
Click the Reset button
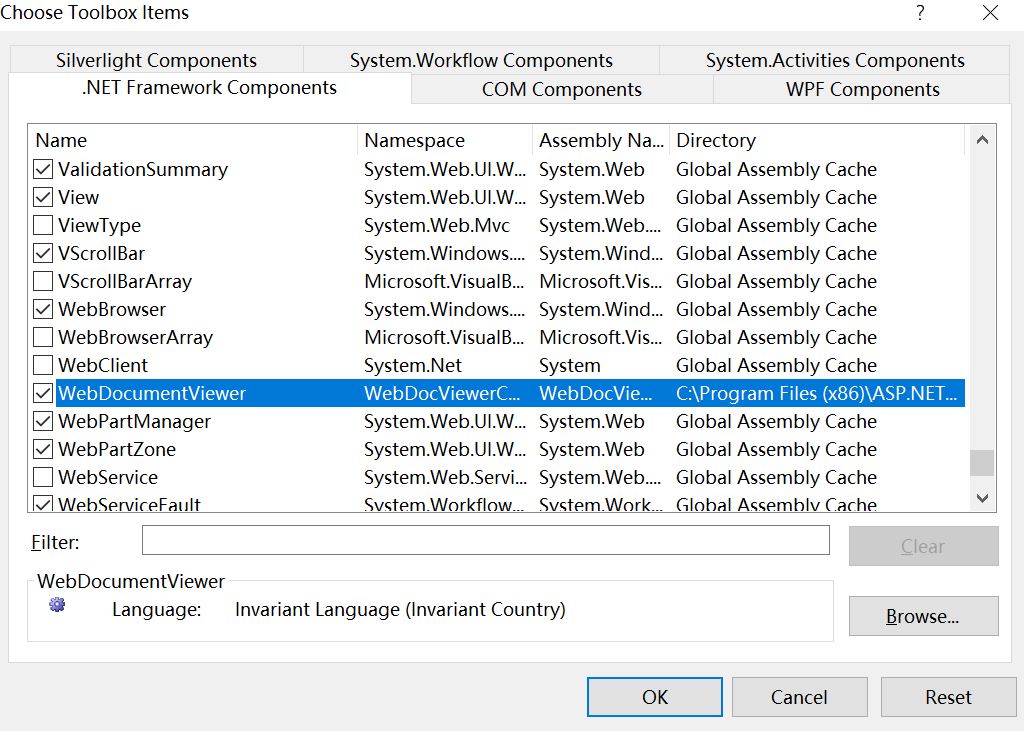948,697
